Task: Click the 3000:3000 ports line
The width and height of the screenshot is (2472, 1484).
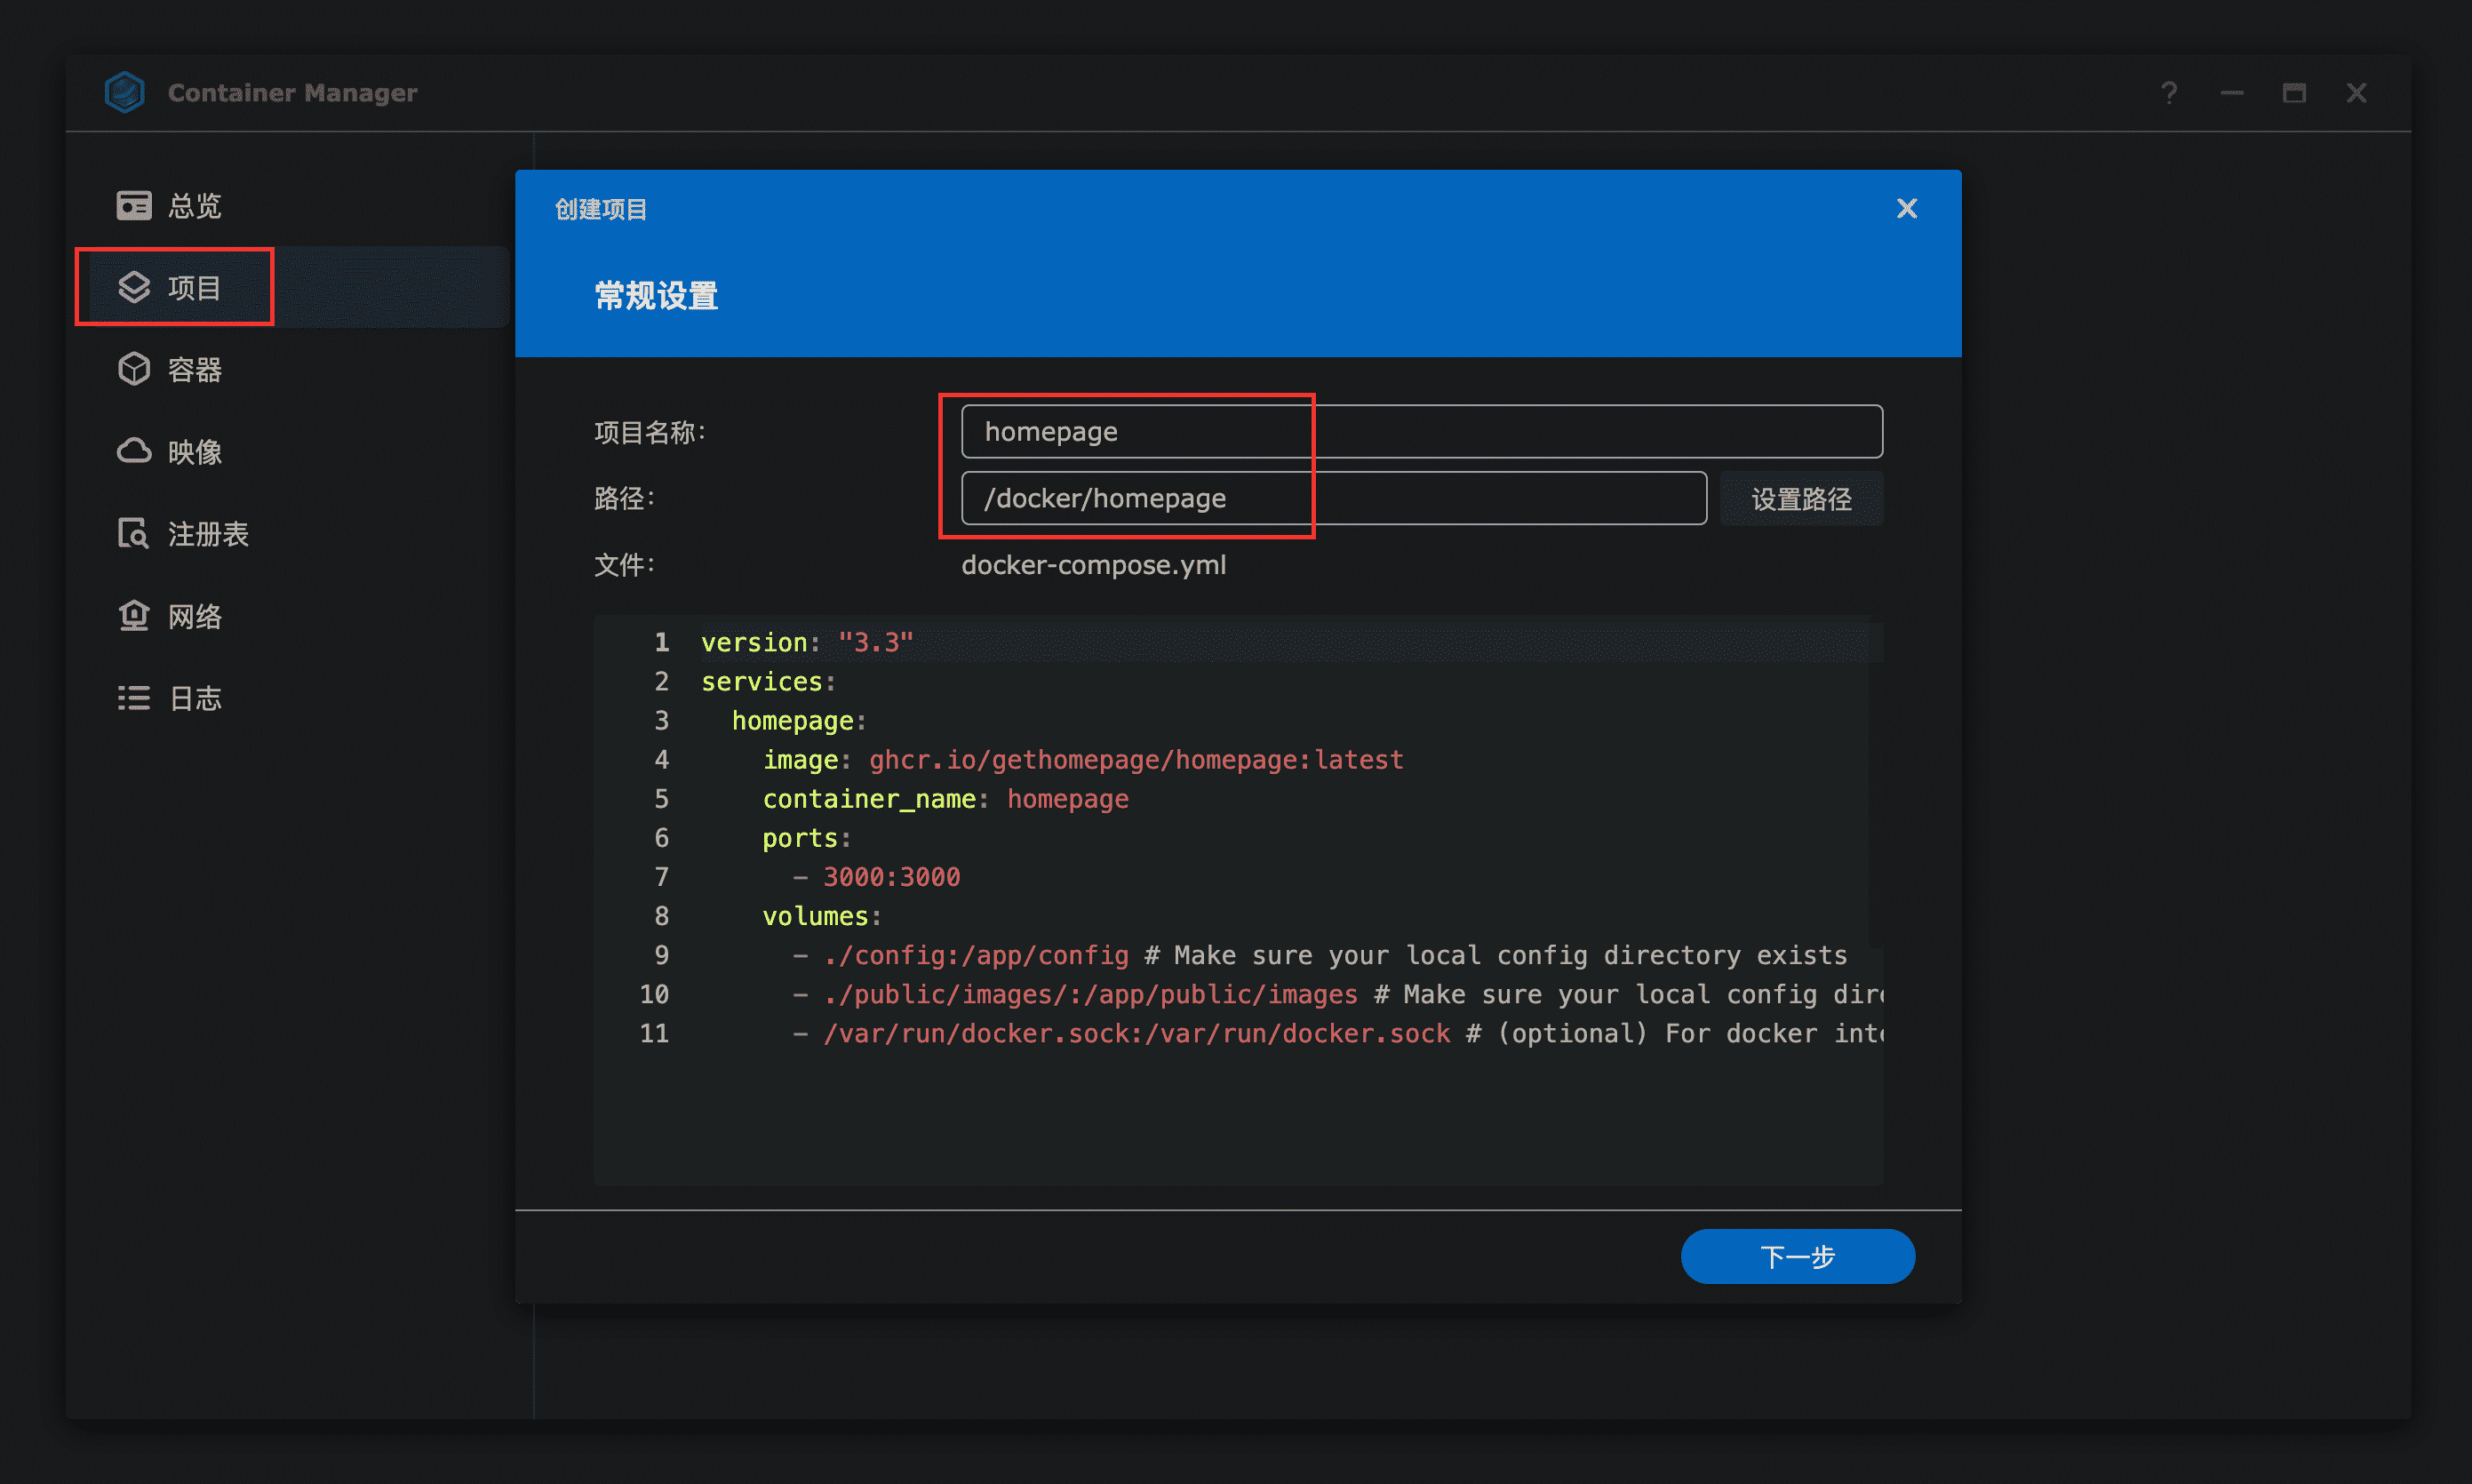Action: (x=890, y=877)
